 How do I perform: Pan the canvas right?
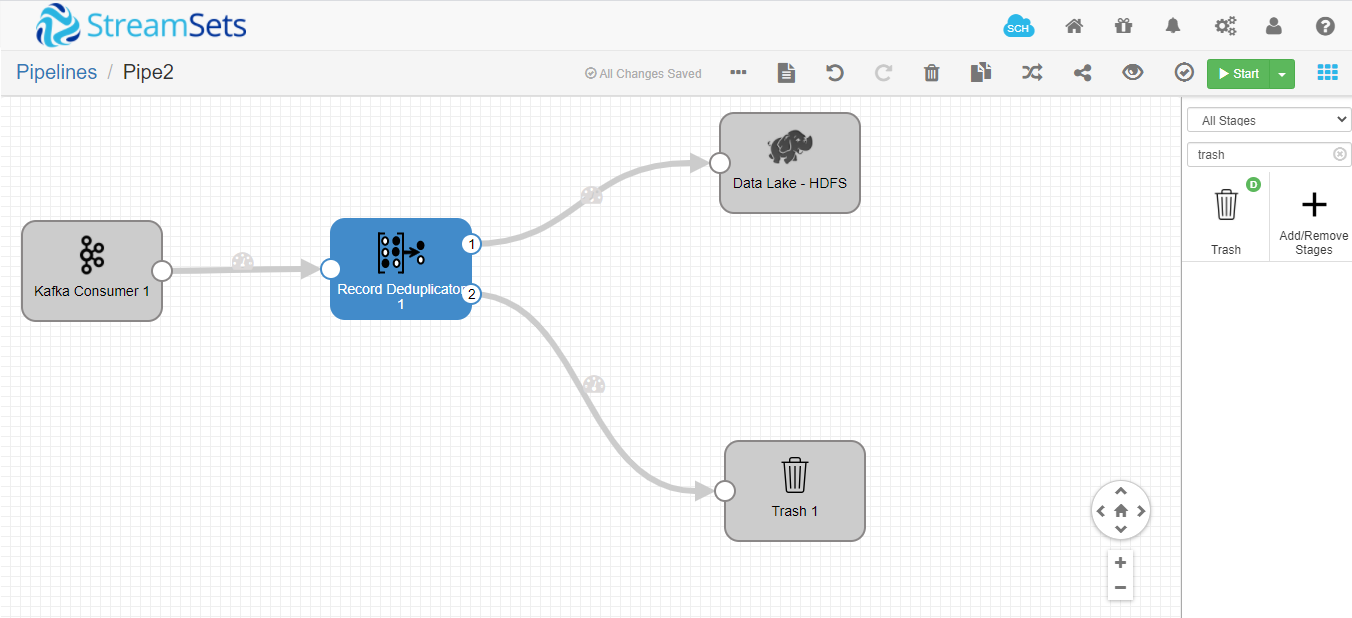pyautogui.click(x=1141, y=511)
